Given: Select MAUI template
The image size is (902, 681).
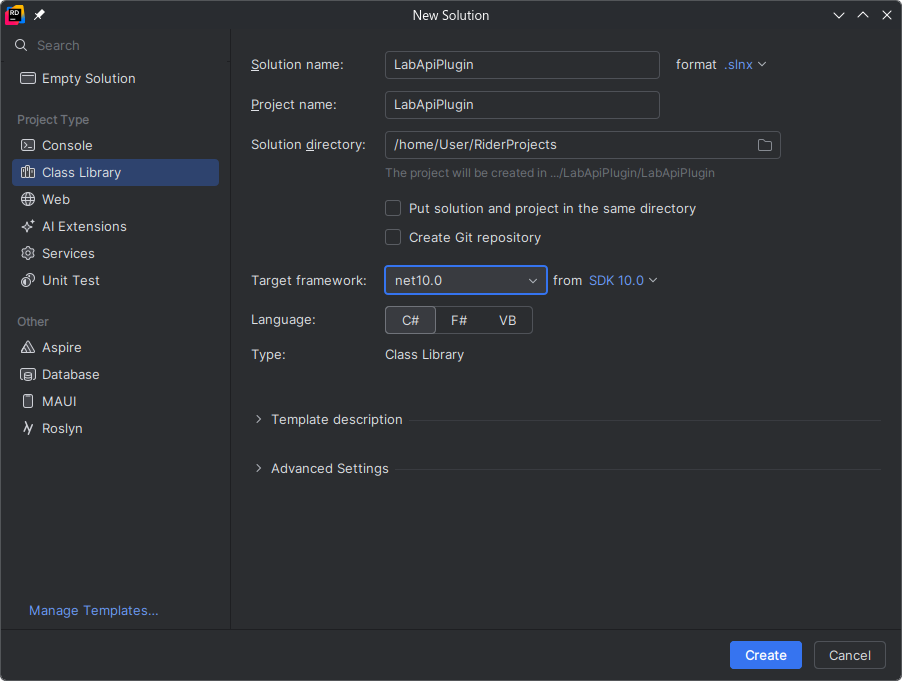Looking at the screenshot, I should 115,401.
